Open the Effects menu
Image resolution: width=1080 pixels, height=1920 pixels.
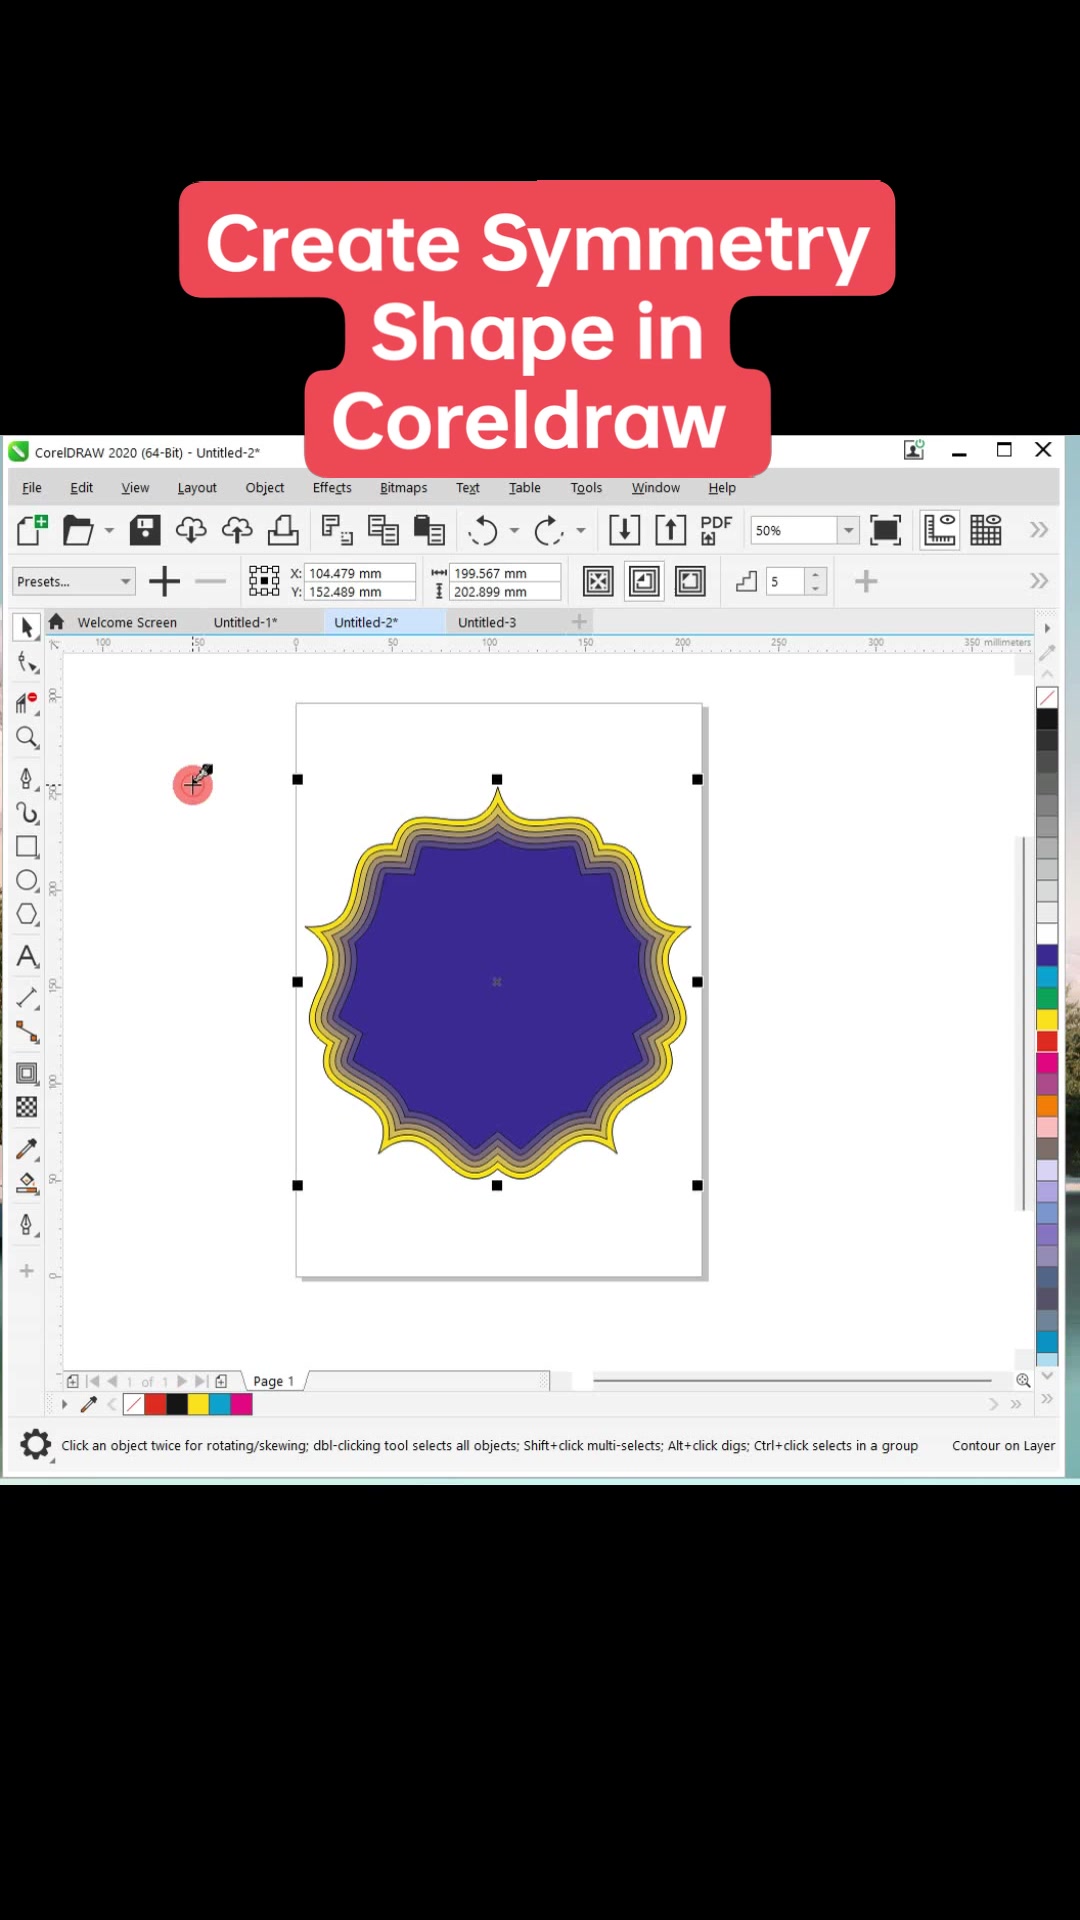click(x=332, y=488)
